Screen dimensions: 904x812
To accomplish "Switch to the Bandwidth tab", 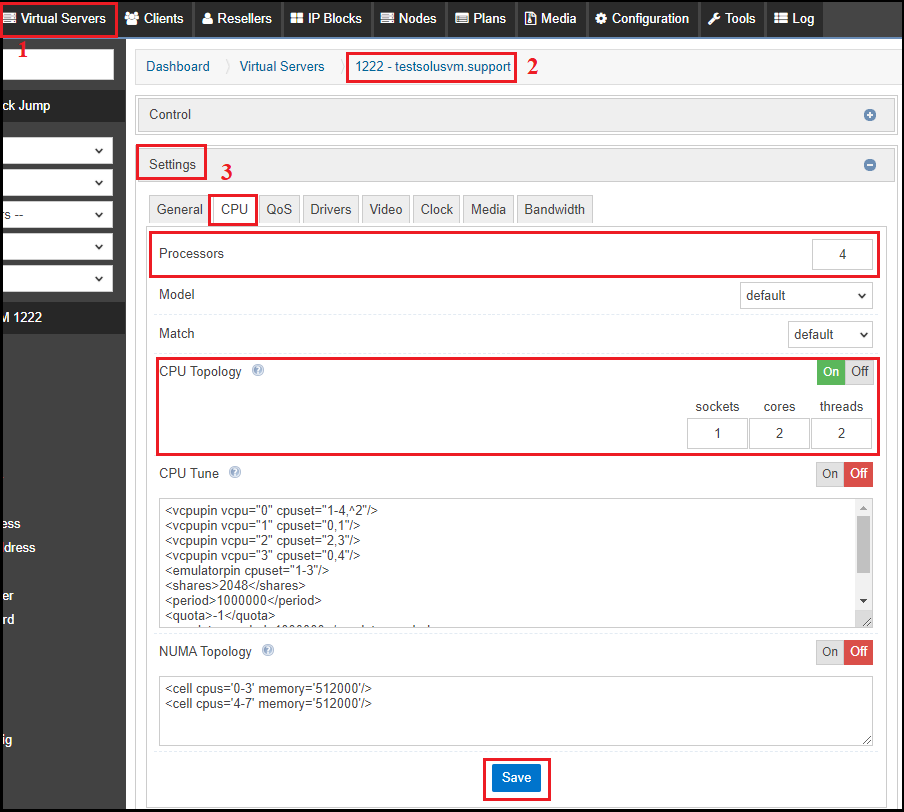I will tap(554, 209).
